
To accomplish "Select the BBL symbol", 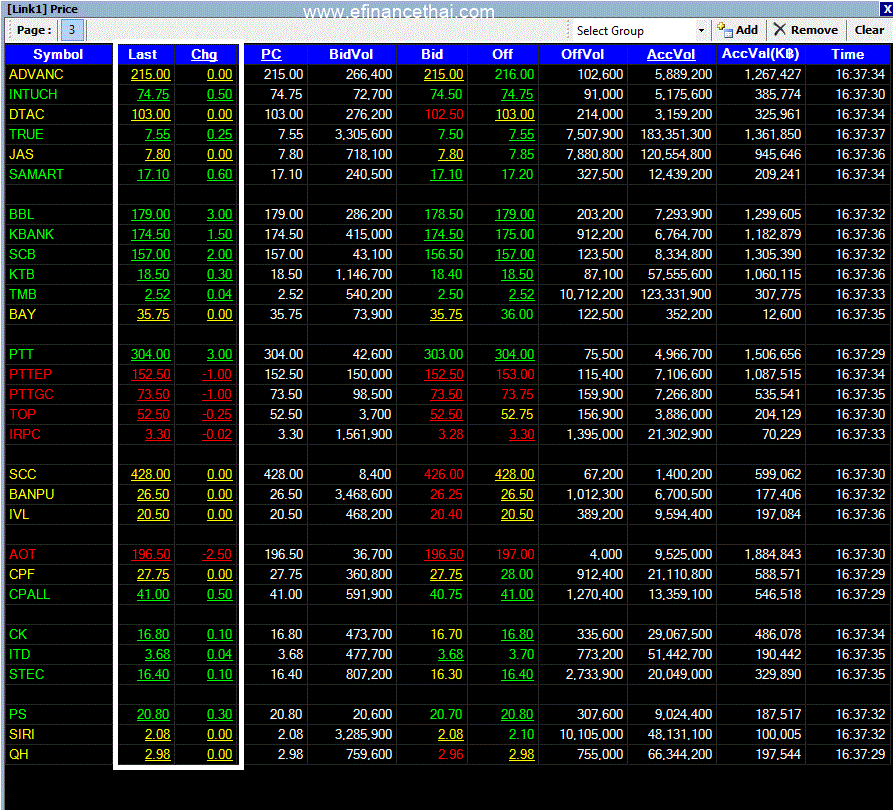I will tap(21, 214).
